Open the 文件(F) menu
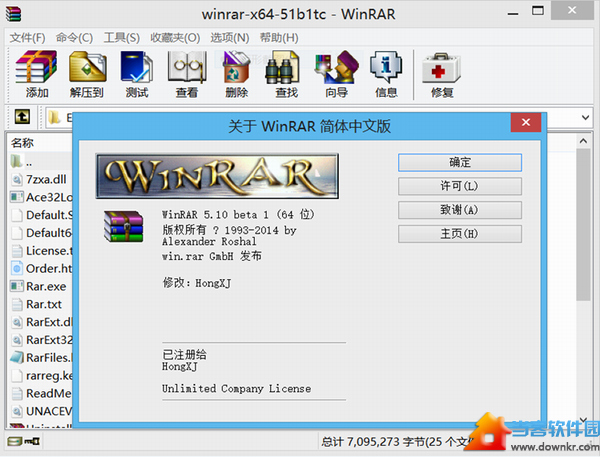The width and height of the screenshot is (600, 457). tap(27, 38)
